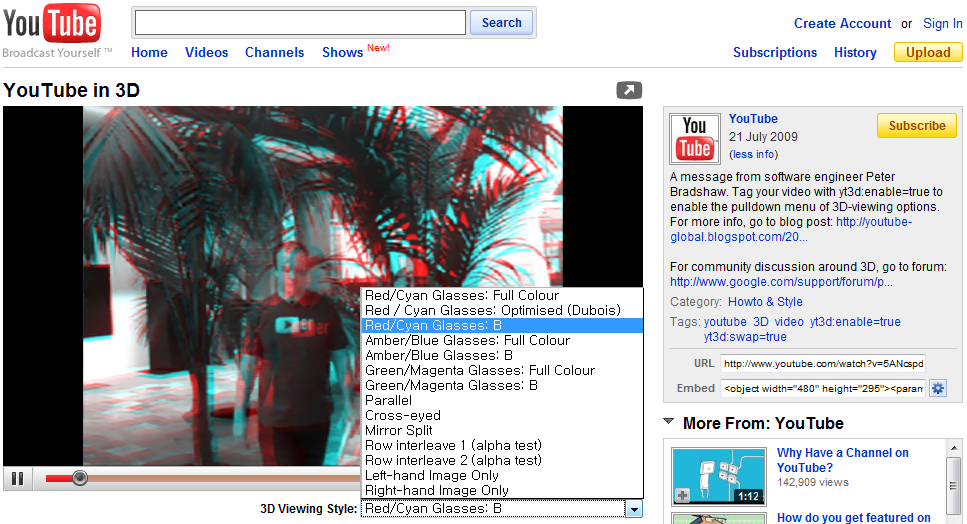967x524 pixels.
Task: Select the video URL text field
Action: coord(823,364)
